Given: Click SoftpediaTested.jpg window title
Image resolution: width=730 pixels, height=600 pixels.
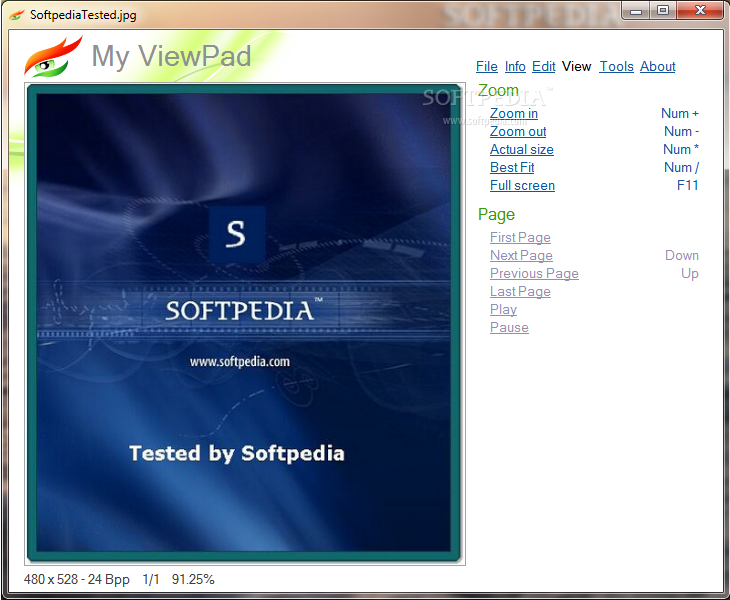Looking at the screenshot, I should [83, 15].
